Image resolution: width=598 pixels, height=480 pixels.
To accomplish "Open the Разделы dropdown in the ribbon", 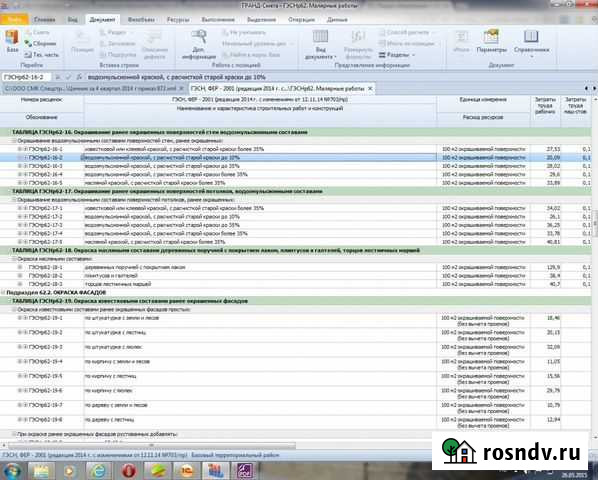I will point(397,55).
